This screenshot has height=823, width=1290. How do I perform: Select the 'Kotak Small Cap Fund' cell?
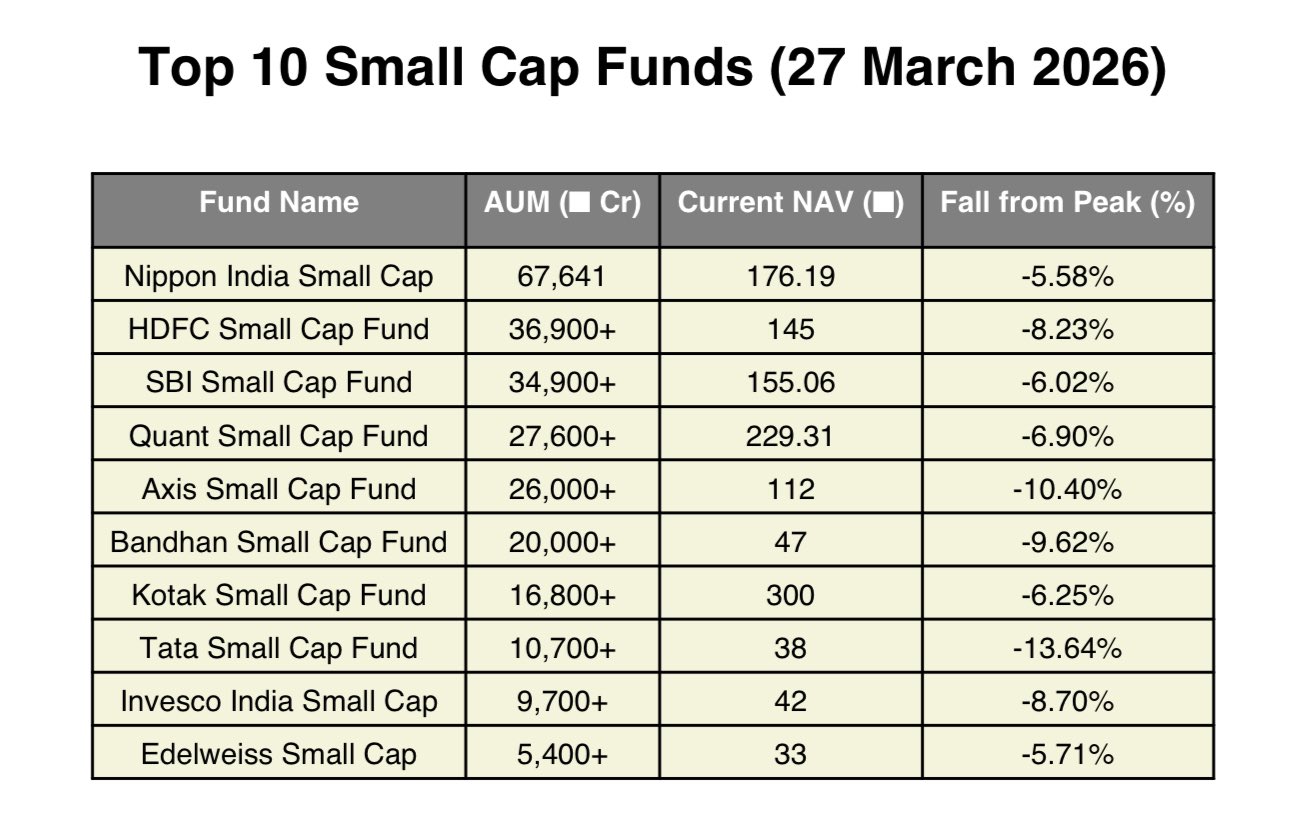point(278,595)
